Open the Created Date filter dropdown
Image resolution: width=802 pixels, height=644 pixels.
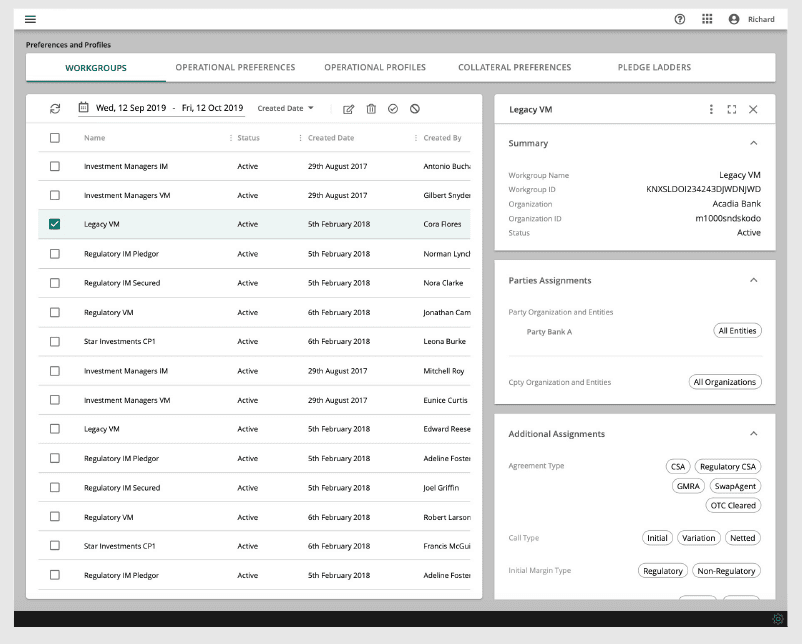point(285,108)
